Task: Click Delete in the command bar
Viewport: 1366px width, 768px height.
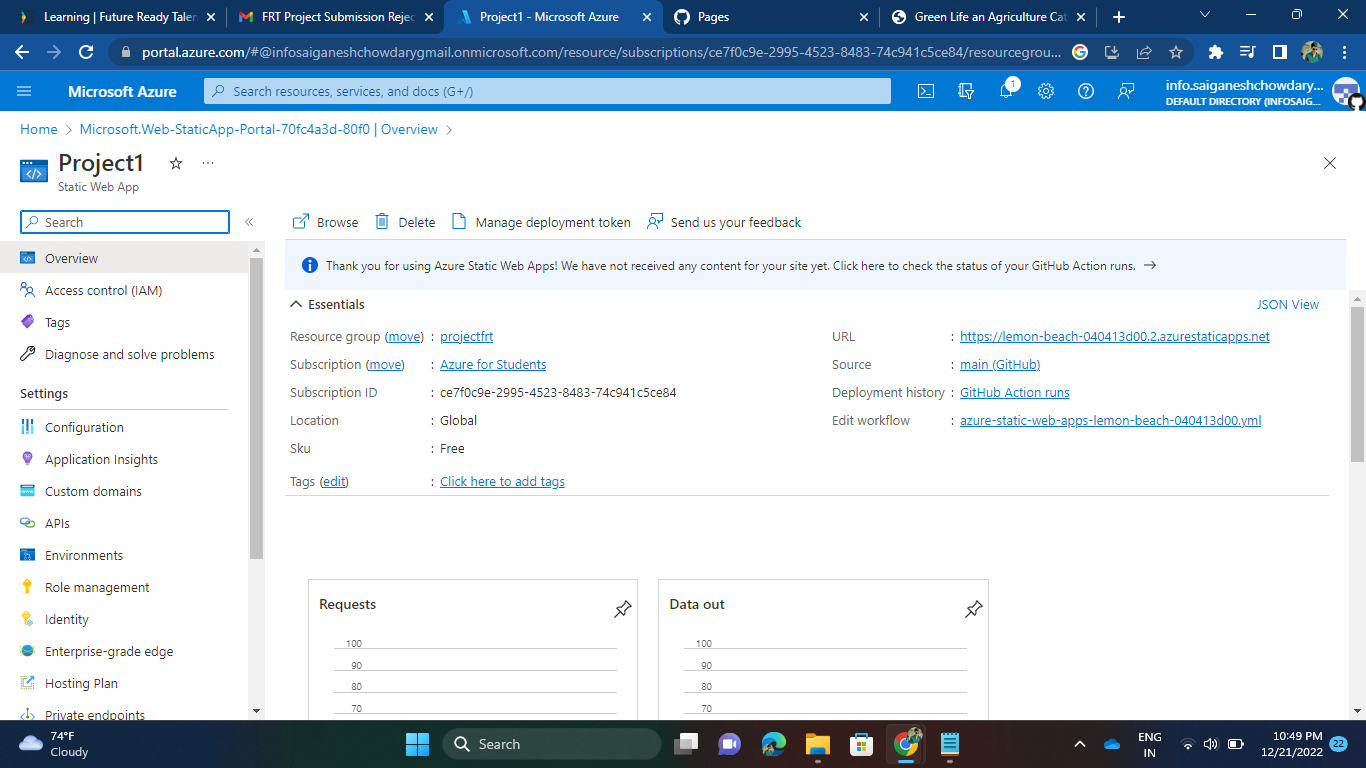Action: (405, 222)
